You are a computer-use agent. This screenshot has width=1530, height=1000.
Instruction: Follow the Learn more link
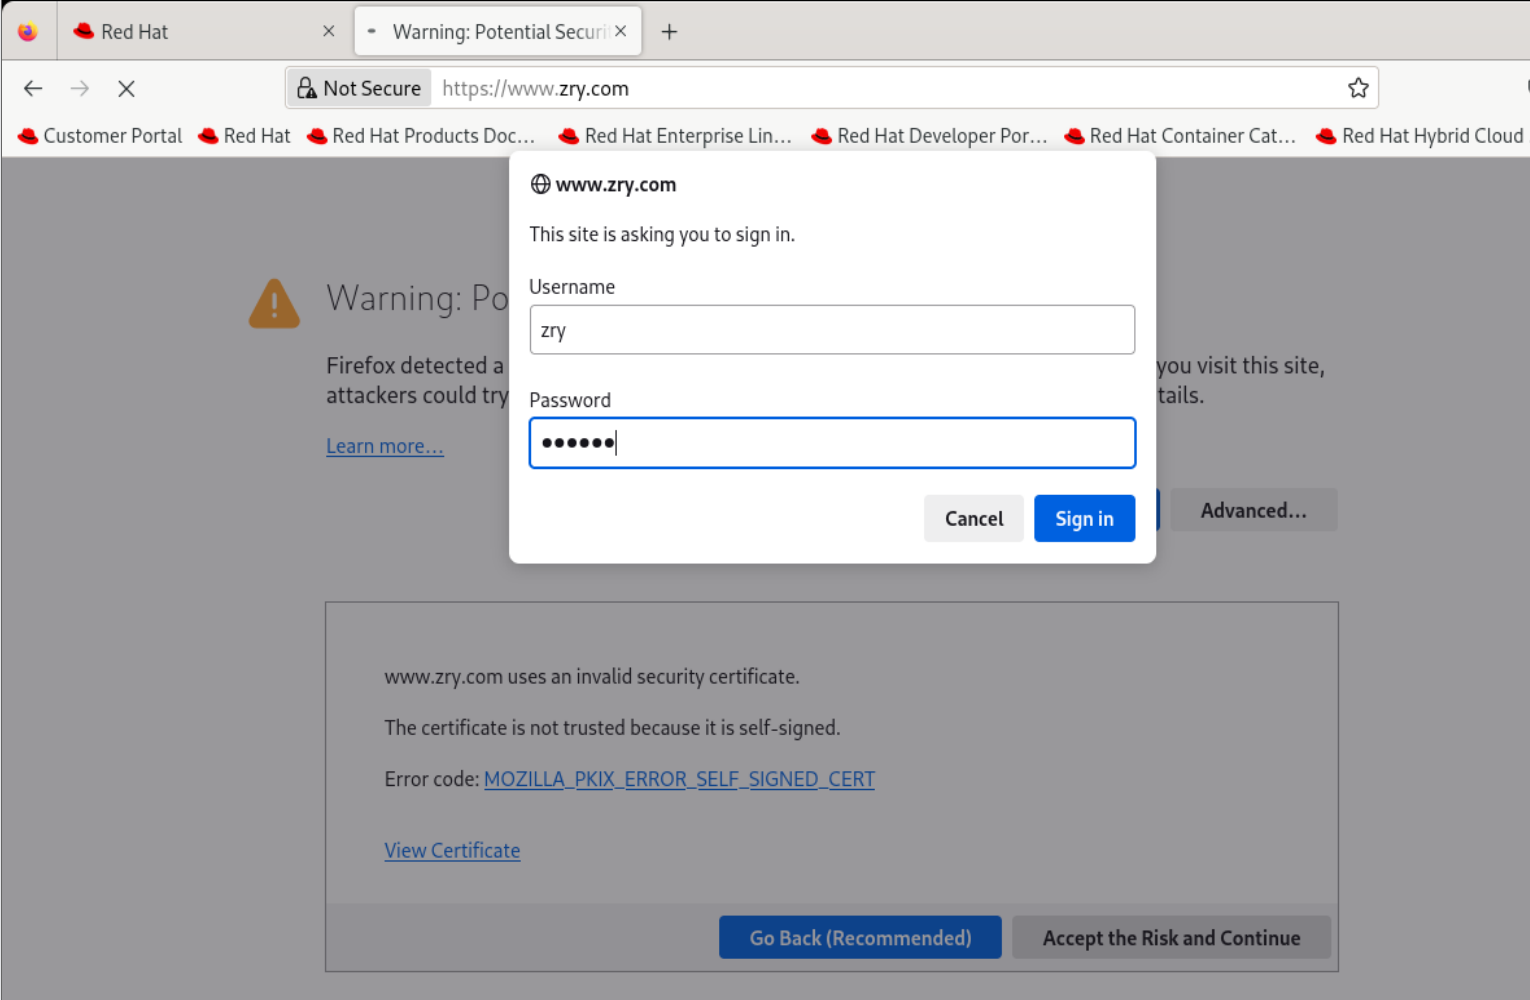coord(385,446)
